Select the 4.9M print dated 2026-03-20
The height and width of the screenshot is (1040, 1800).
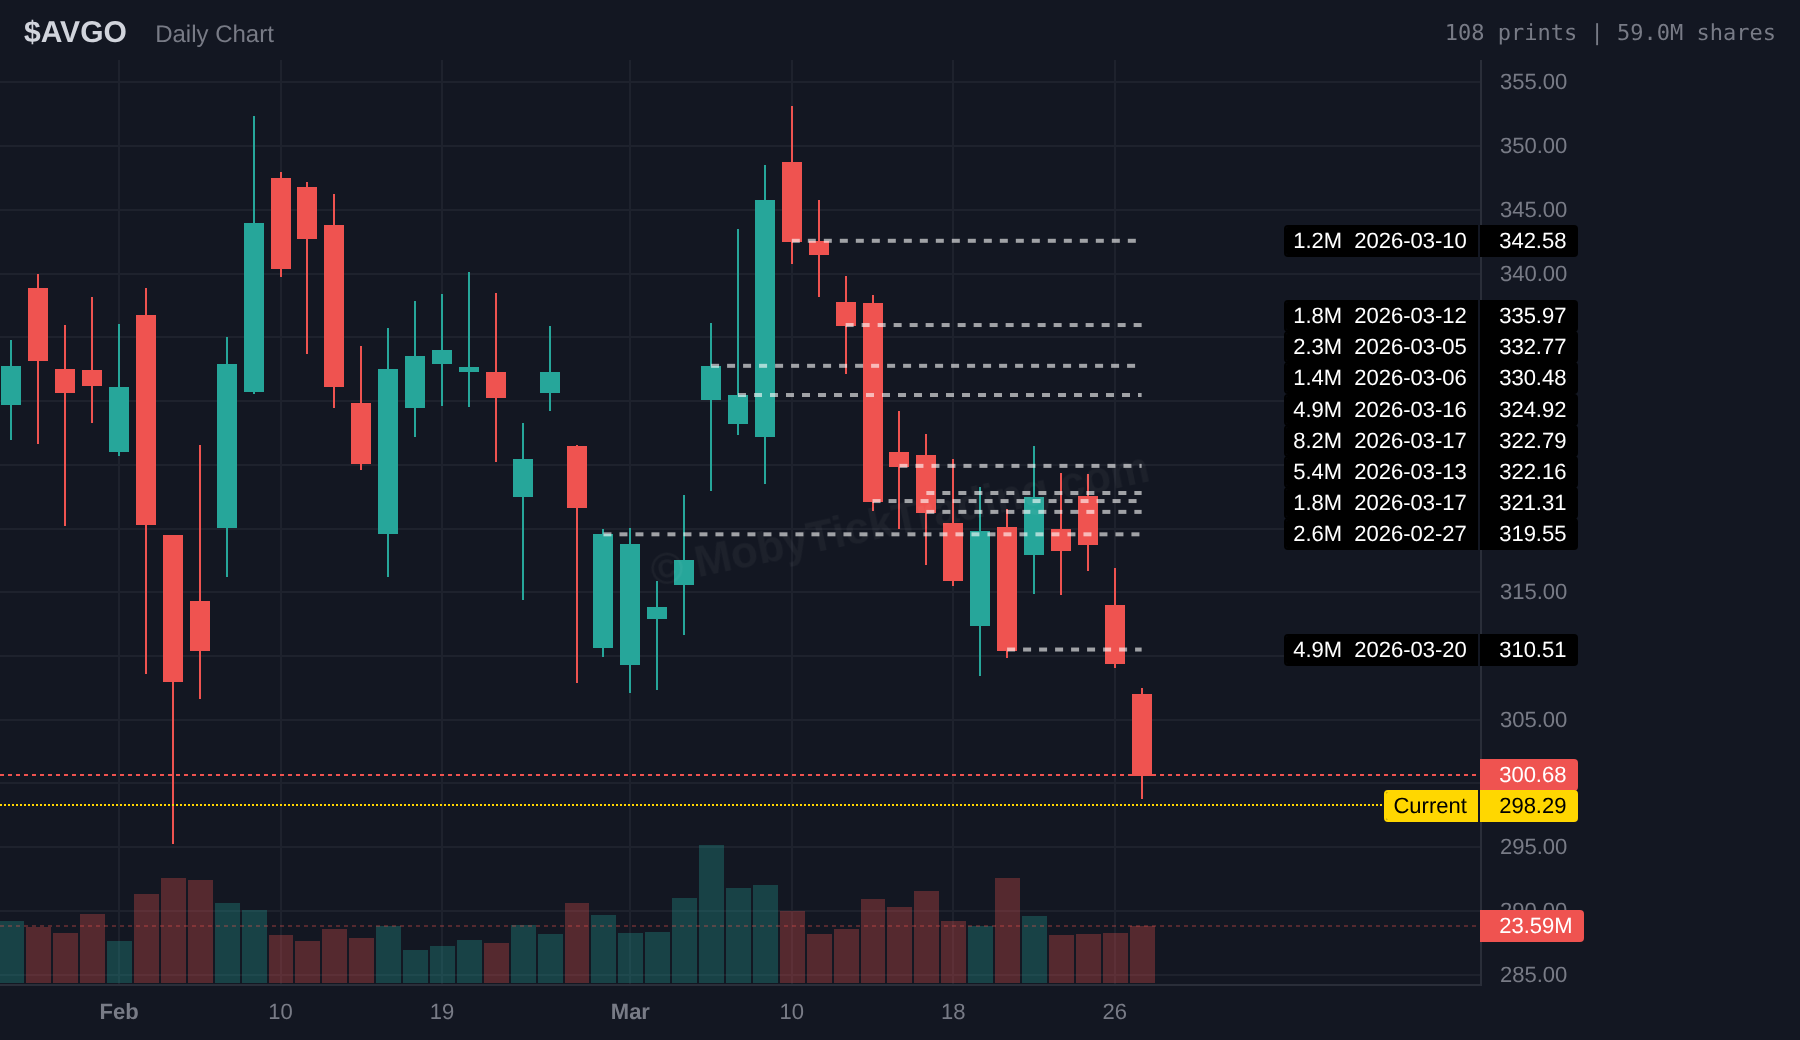(x=1379, y=650)
